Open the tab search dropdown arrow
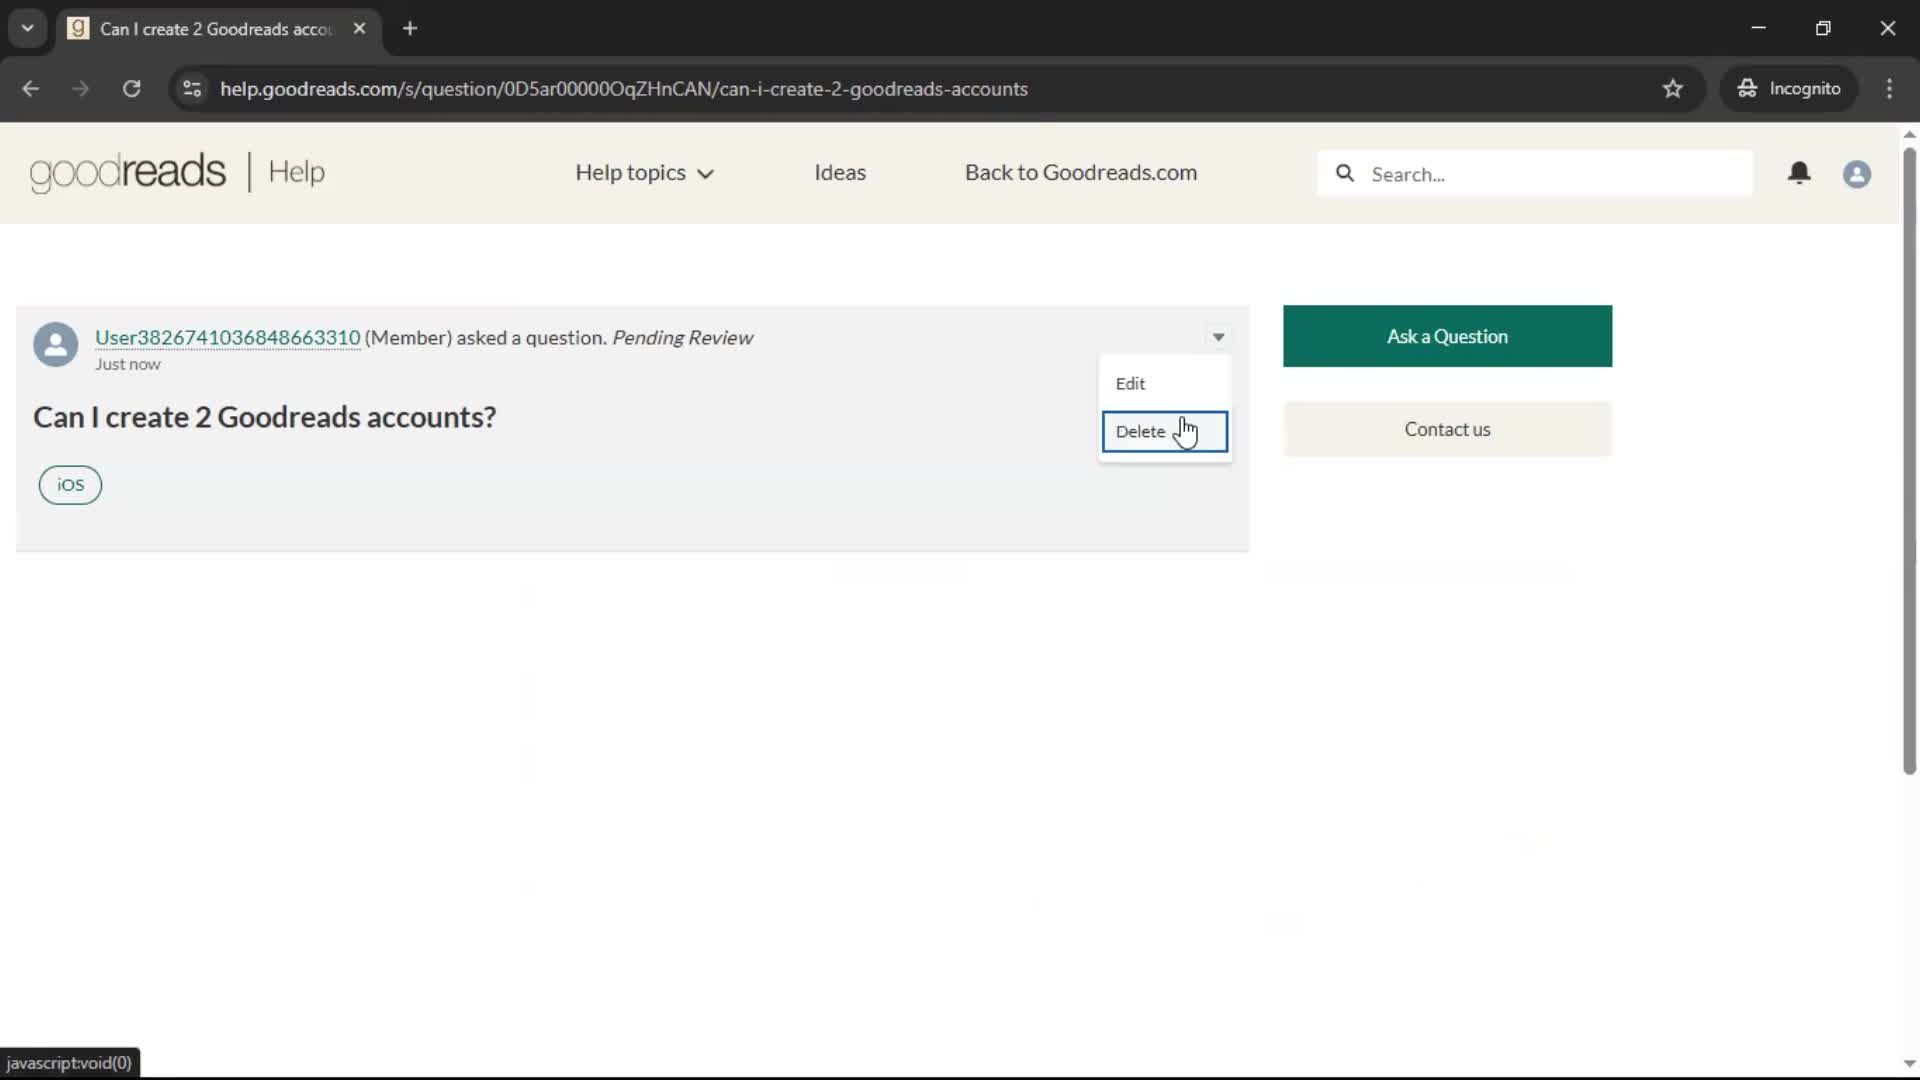Image resolution: width=1920 pixels, height=1080 pixels. 28,28
